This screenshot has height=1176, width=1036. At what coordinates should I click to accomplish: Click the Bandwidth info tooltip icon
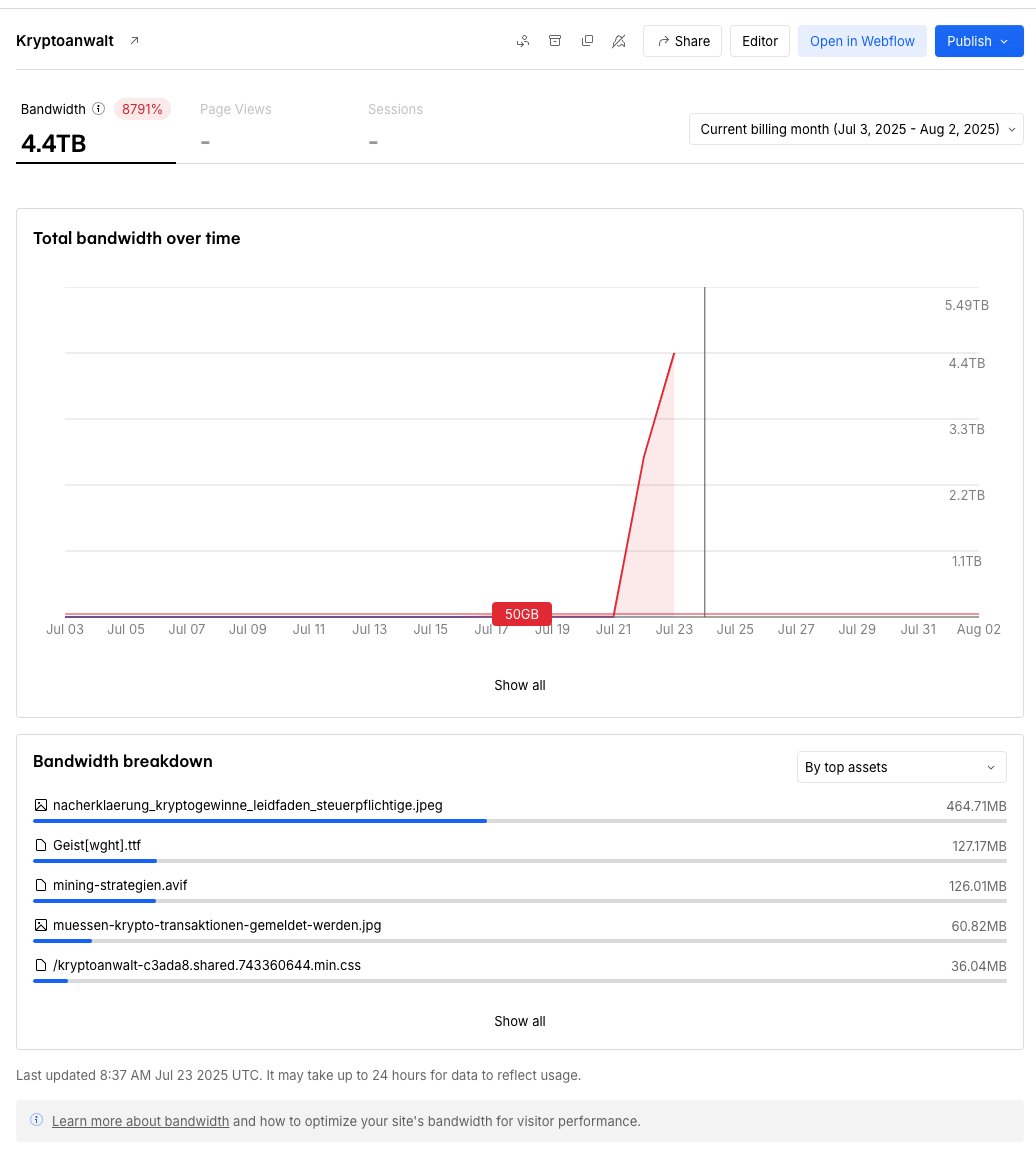point(96,109)
